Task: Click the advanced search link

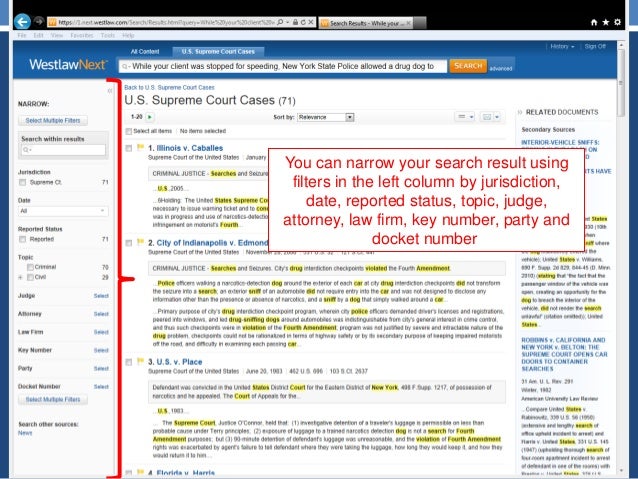Action: [x=500, y=69]
